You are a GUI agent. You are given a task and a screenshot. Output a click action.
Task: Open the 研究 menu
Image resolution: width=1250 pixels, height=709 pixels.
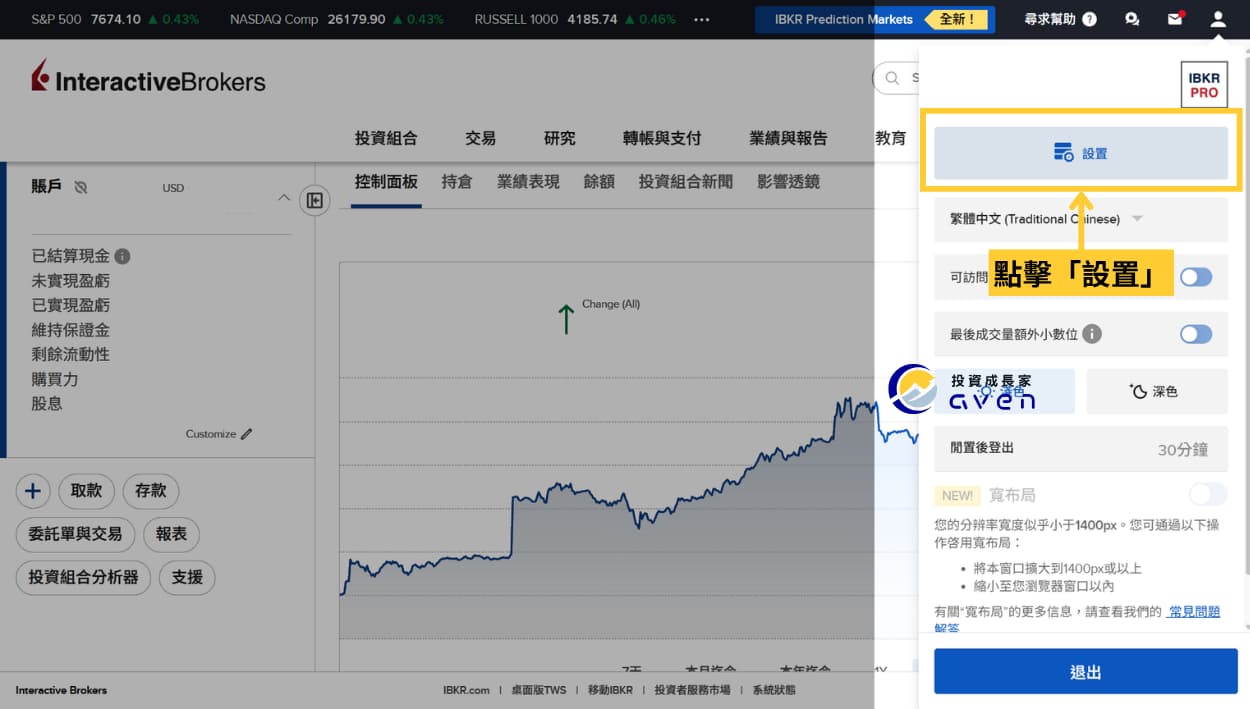point(560,138)
